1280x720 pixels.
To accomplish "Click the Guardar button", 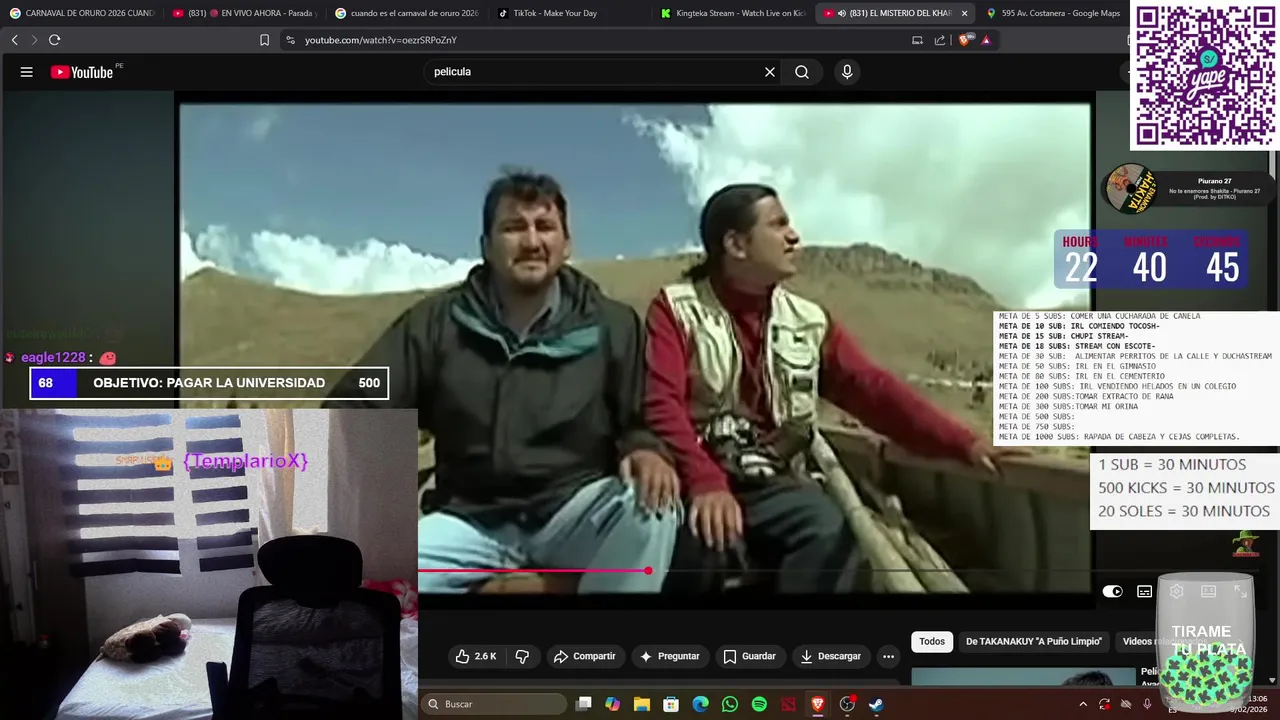I will coord(749,656).
